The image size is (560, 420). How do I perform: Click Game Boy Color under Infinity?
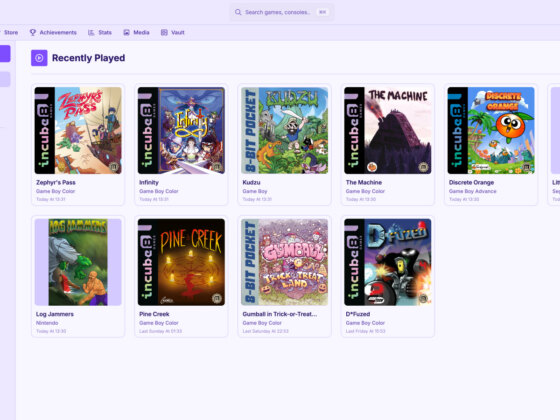(x=159, y=191)
